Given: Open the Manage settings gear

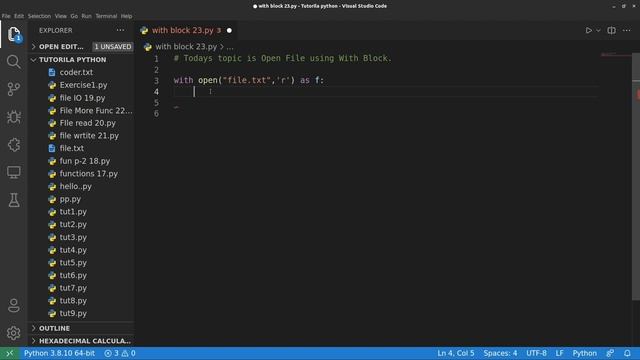Looking at the screenshot, I should click(x=13, y=333).
